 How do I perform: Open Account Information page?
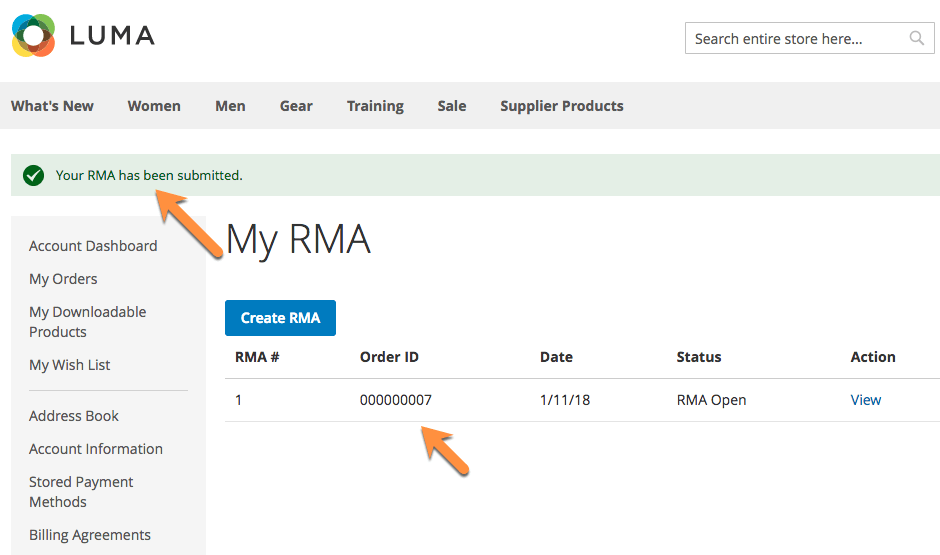[96, 449]
